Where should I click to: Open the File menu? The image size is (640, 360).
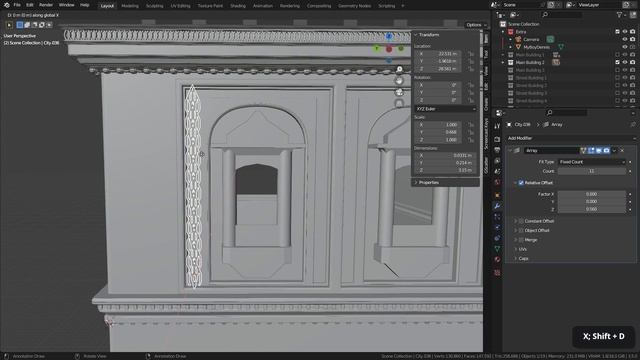pyautogui.click(x=17, y=5)
